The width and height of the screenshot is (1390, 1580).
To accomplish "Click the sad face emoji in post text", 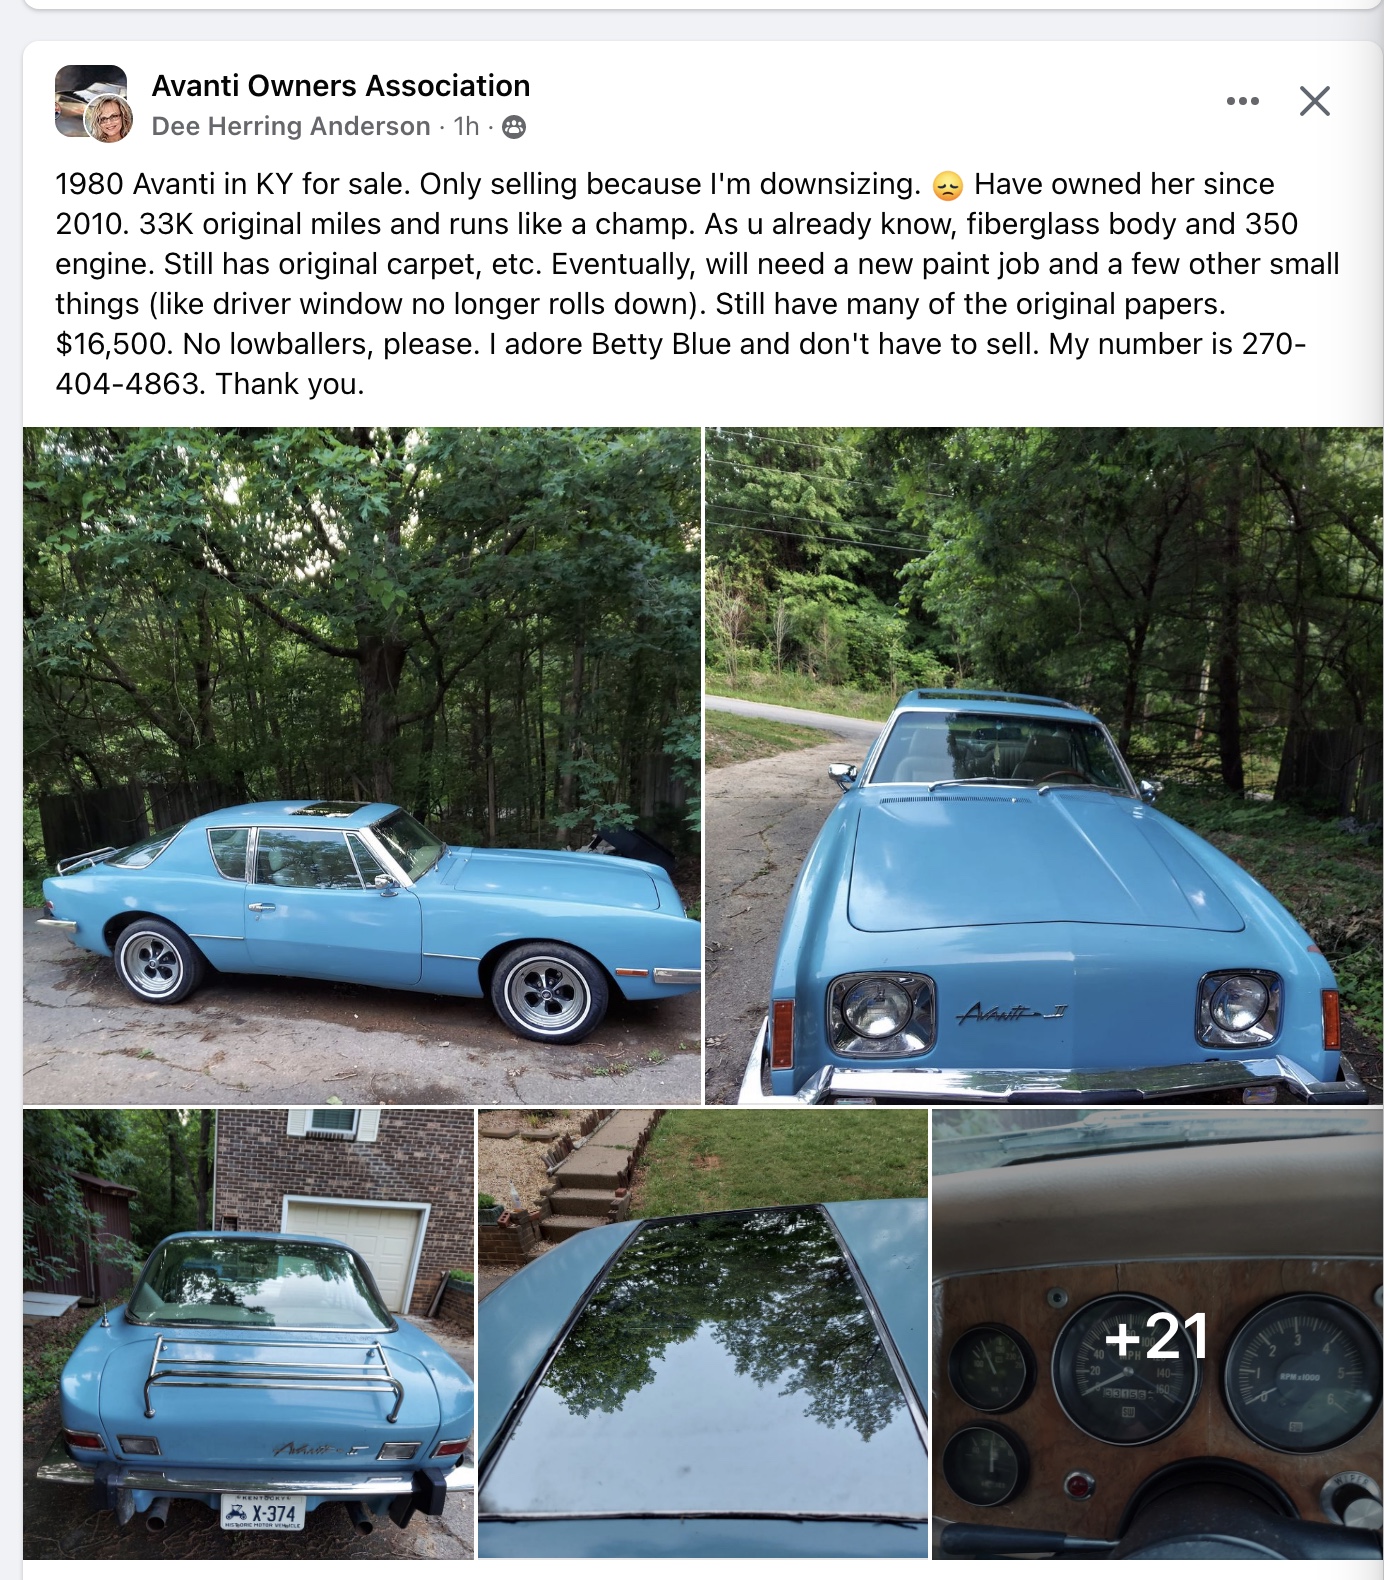I will click(x=947, y=185).
